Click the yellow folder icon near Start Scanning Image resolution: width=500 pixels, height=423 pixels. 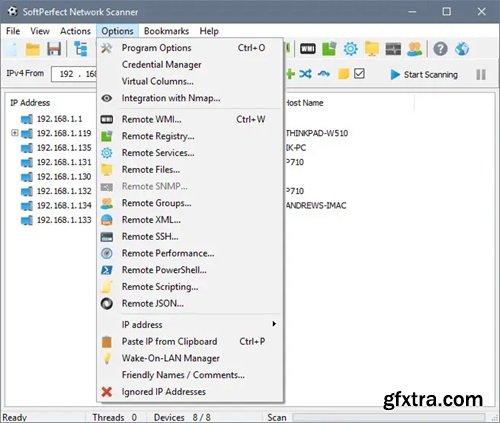343,74
